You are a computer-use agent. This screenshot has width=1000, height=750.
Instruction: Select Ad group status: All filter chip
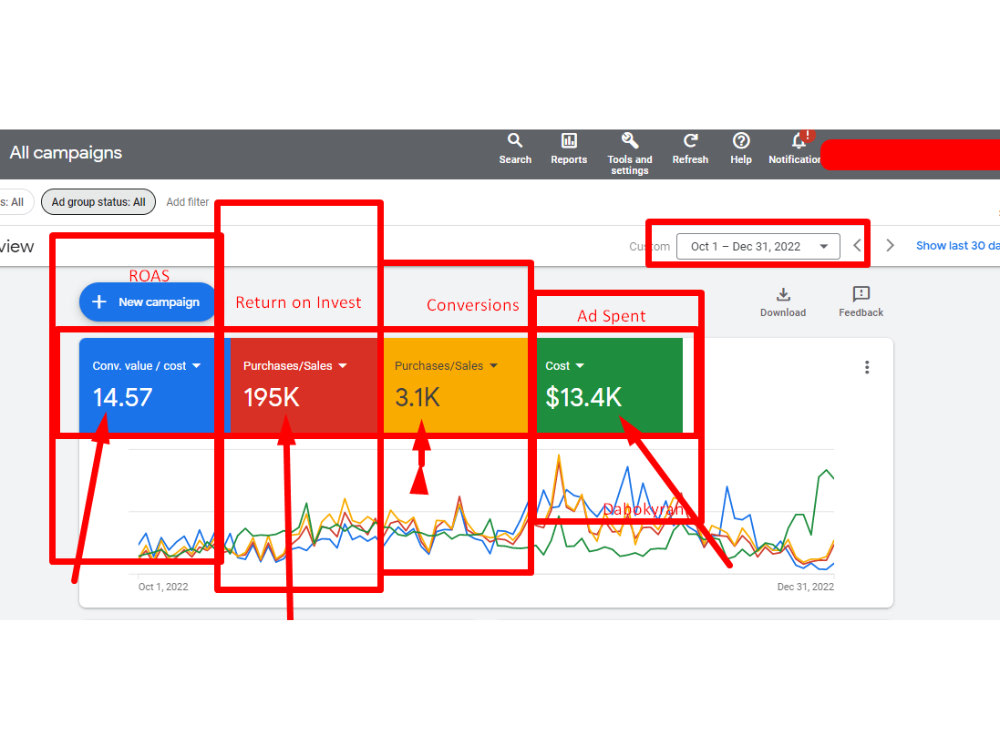click(x=98, y=202)
